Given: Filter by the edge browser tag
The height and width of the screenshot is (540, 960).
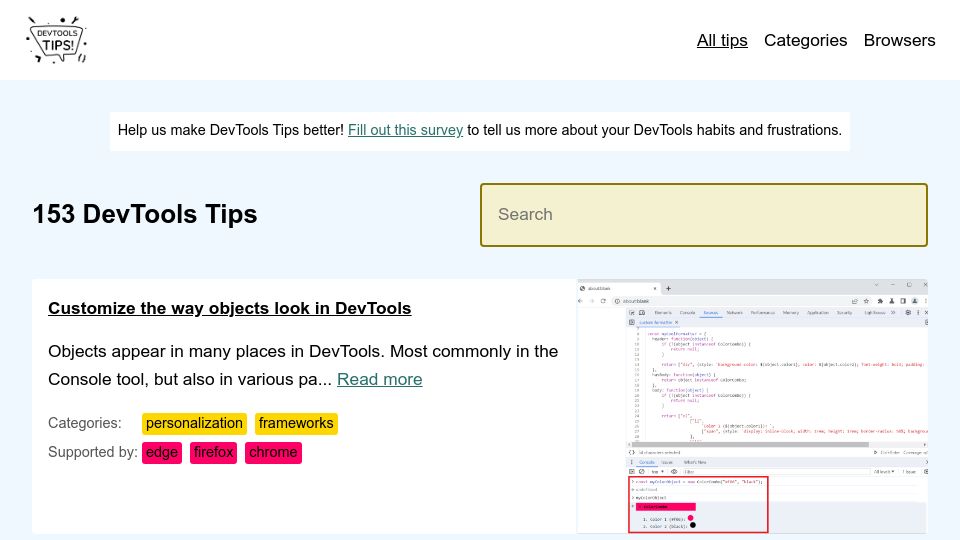Looking at the screenshot, I should (162, 452).
